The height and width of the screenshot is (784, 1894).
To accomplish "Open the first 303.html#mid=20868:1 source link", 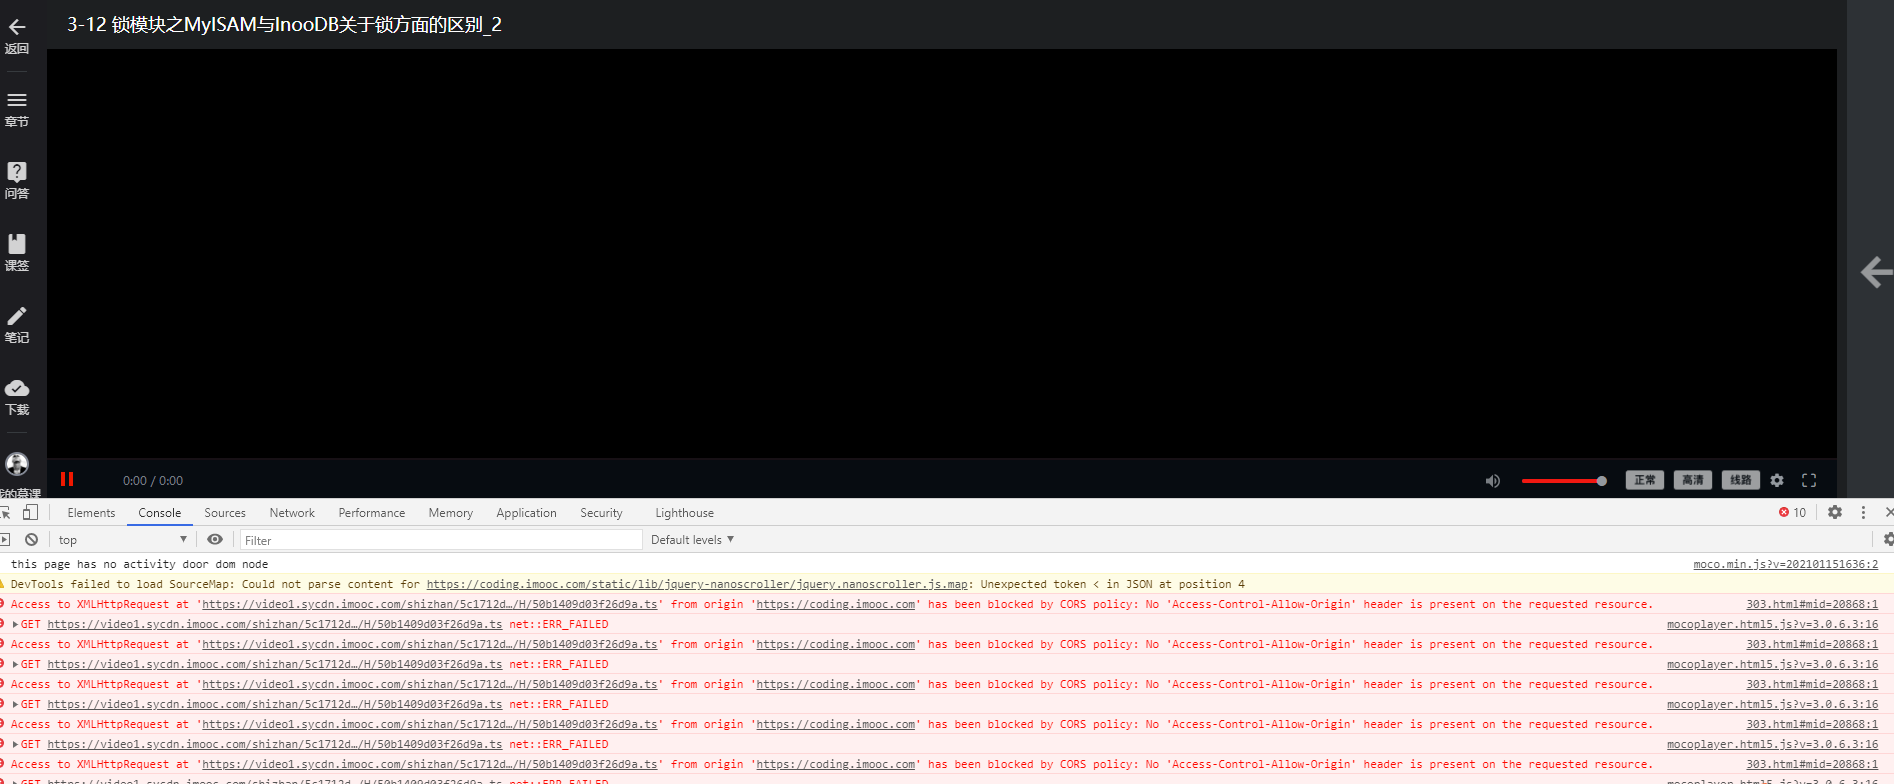I will (1812, 604).
